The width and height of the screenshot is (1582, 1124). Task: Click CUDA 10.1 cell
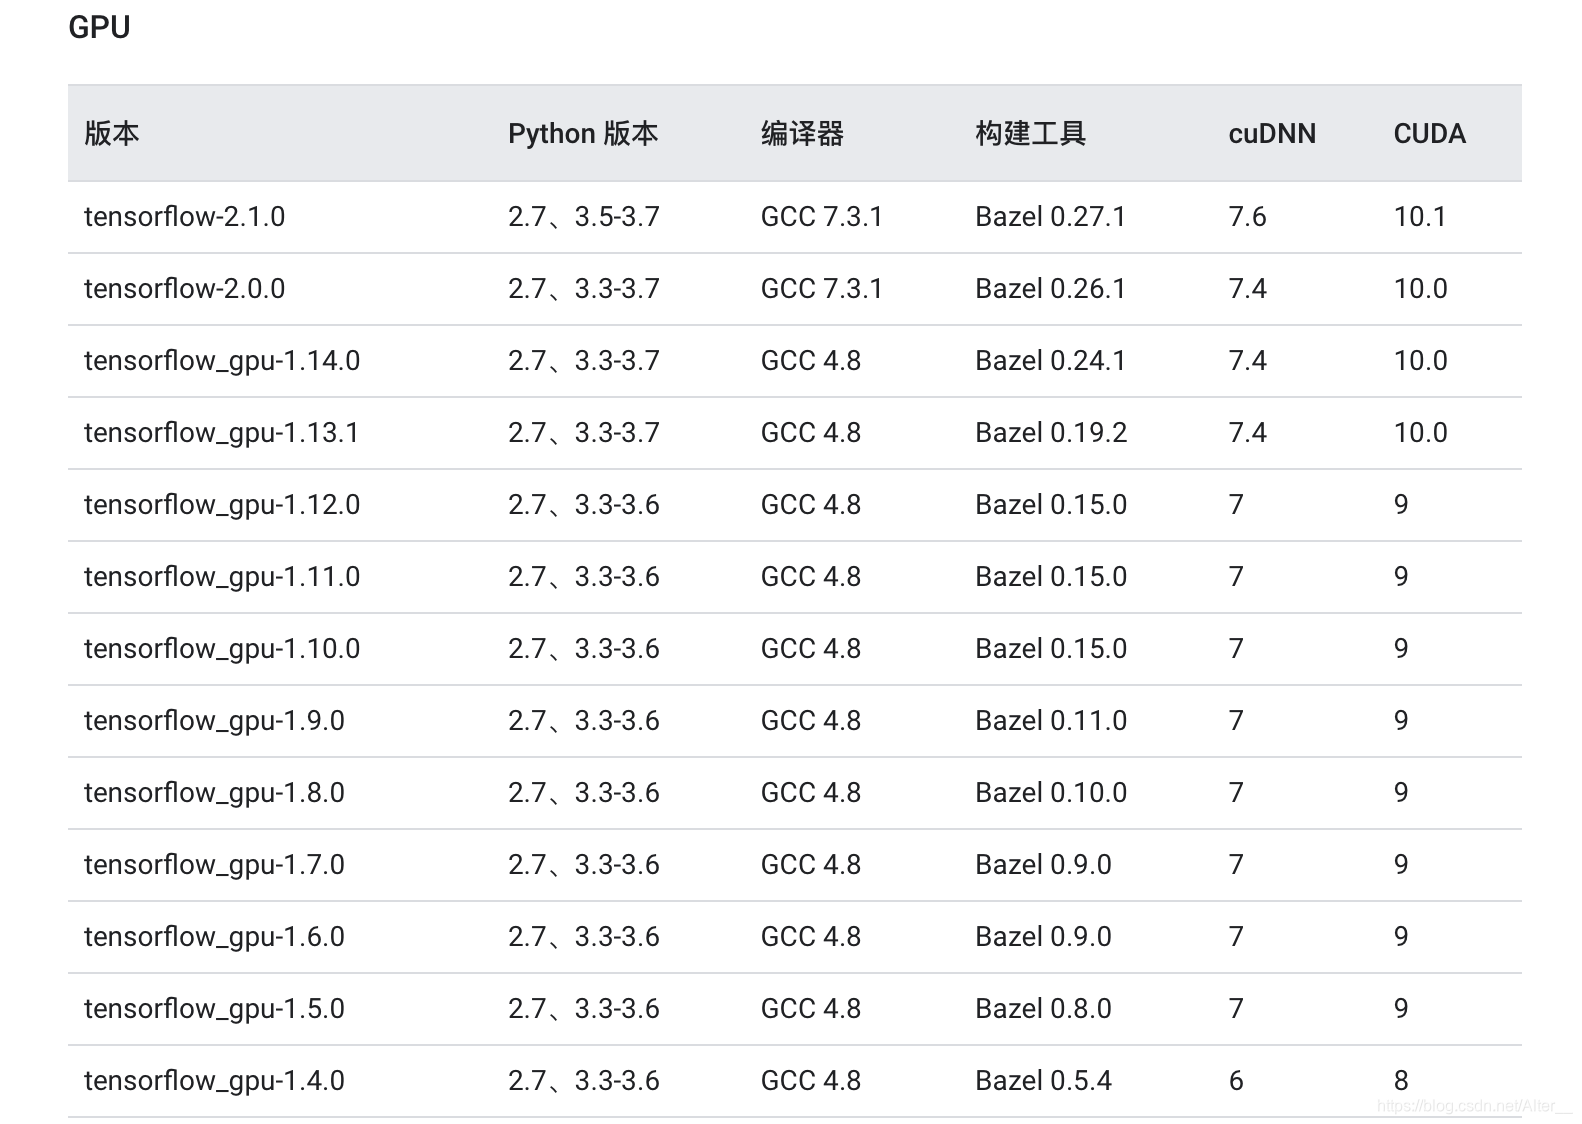click(x=1420, y=217)
